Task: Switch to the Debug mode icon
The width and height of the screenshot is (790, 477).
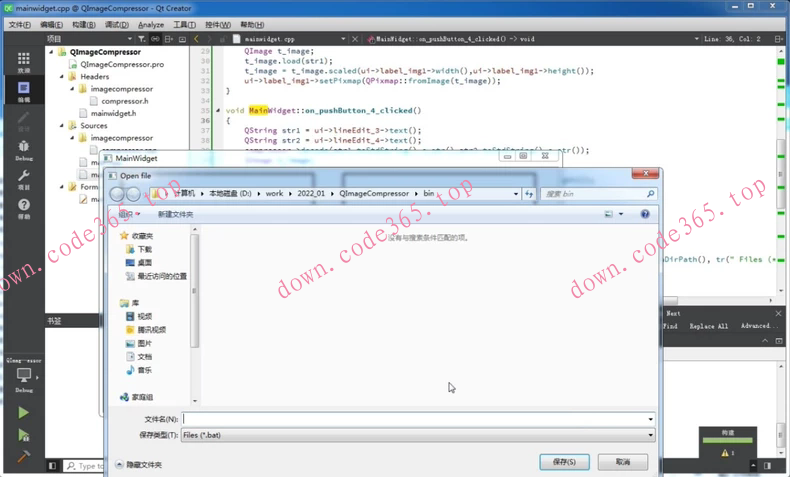Action: coord(23,149)
